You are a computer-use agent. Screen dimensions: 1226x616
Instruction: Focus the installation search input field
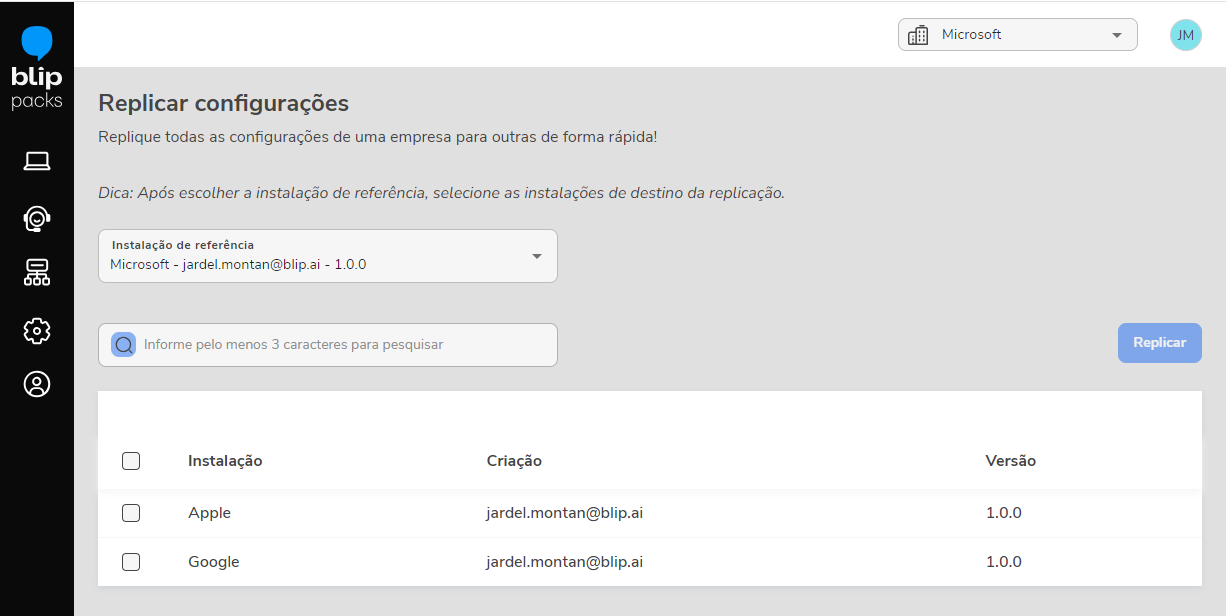328,345
